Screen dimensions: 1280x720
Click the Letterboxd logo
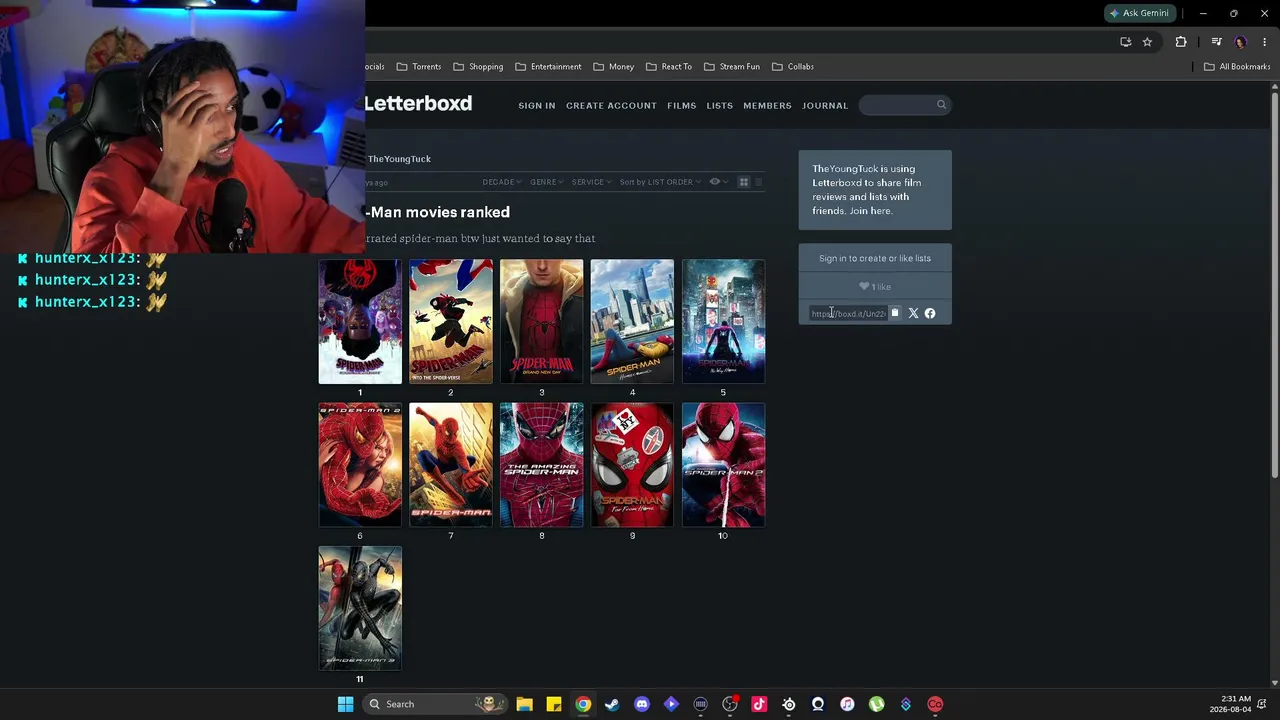[x=418, y=104]
